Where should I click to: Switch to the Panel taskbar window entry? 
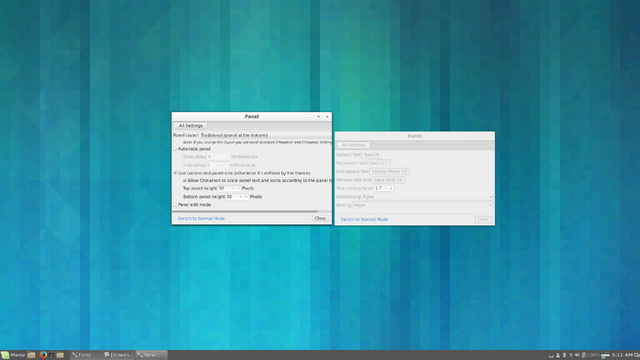point(151,355)
